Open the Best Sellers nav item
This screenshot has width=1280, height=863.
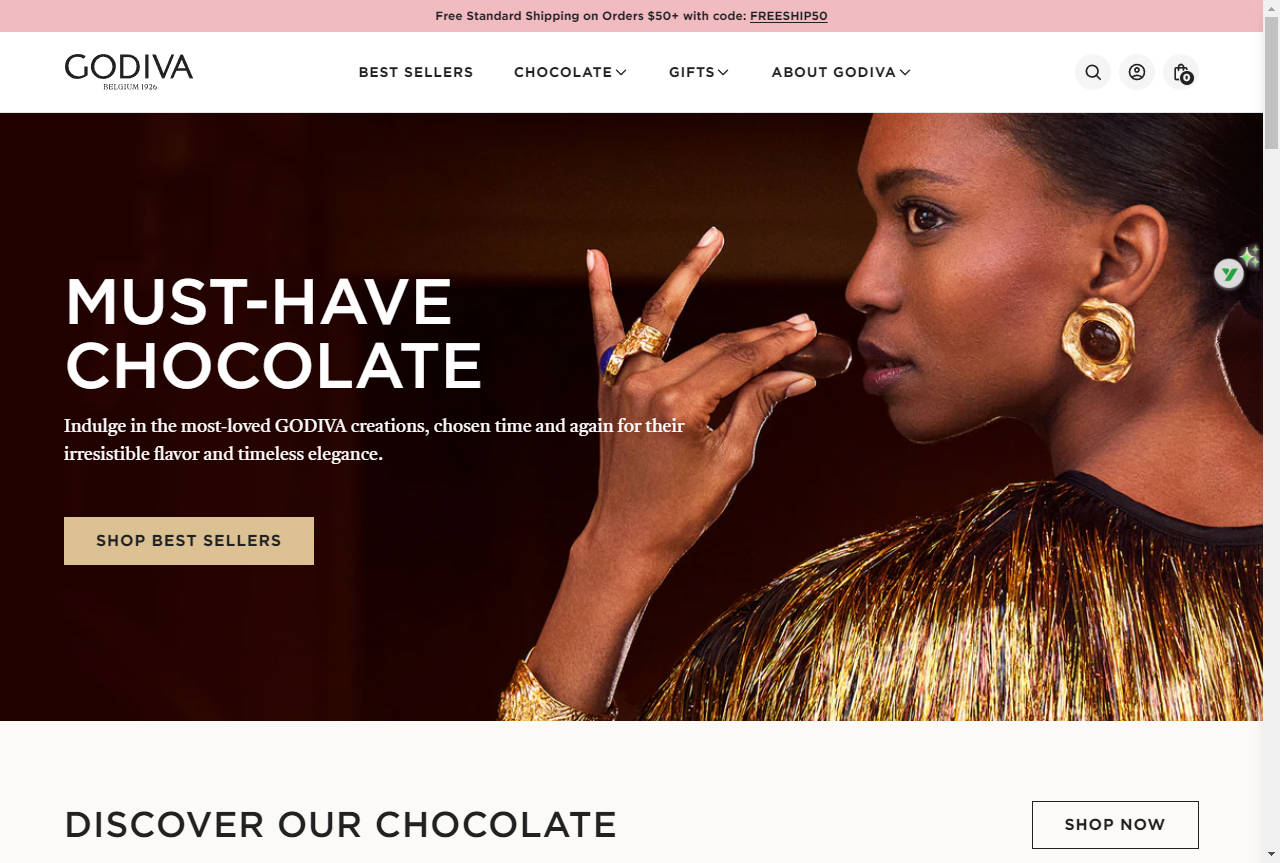pos(416,72)
